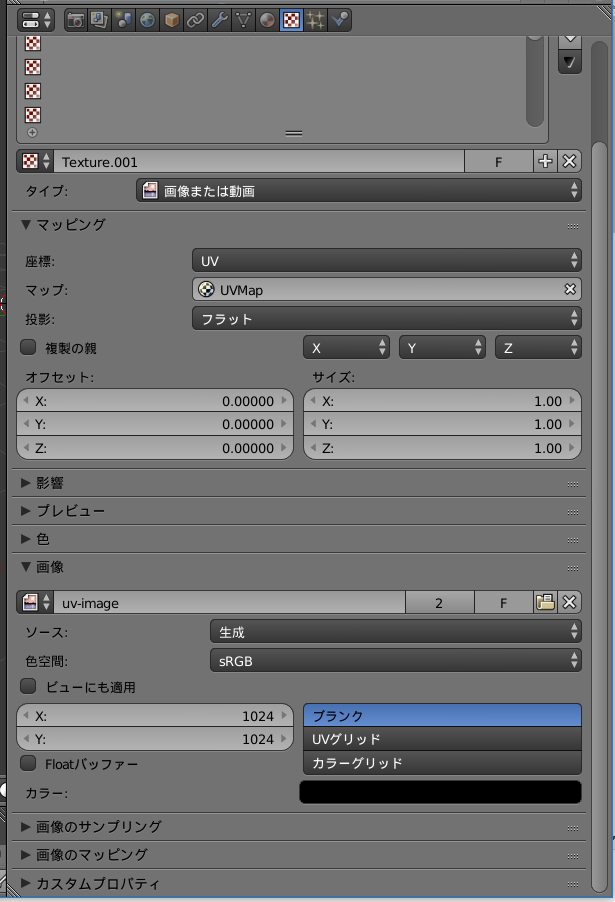Viewport: 615px width, 902px height.
Task: Switch to the Scene properties tab icon
Action: point(123,20)
